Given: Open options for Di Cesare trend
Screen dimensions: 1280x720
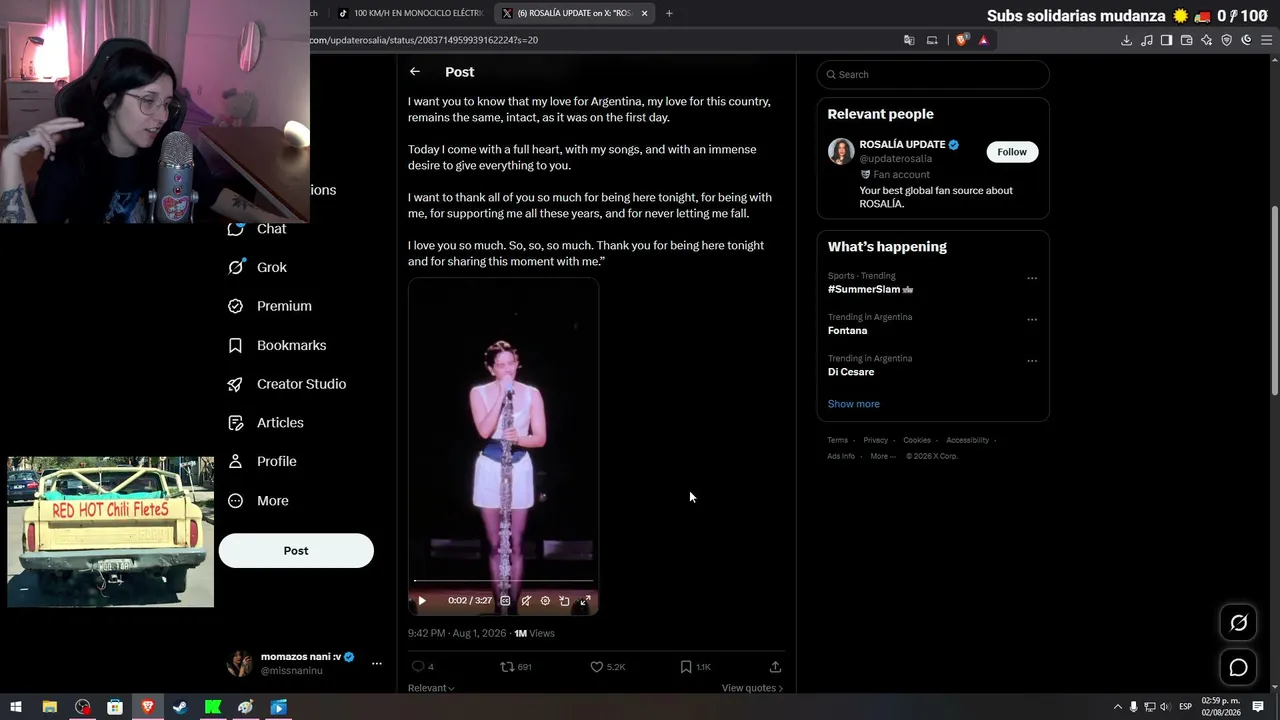Looking at the screenshot, I should (1032, 361).
